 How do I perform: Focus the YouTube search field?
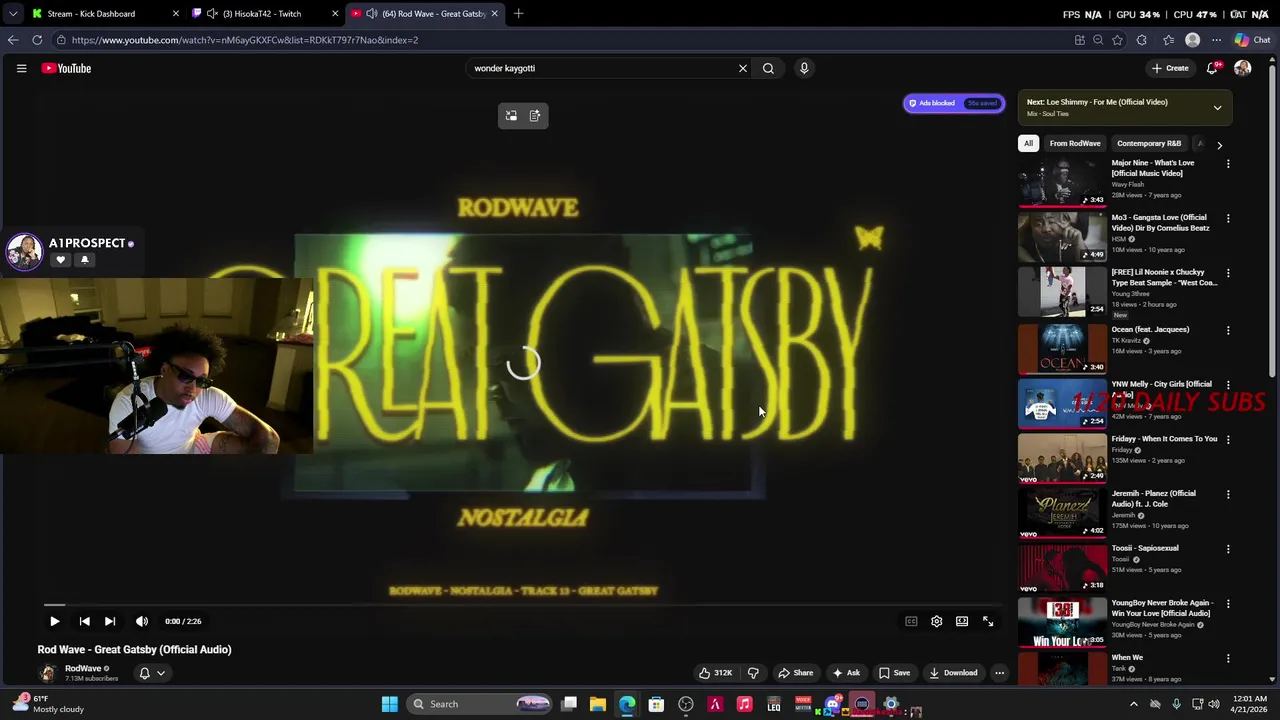(603, 68)
